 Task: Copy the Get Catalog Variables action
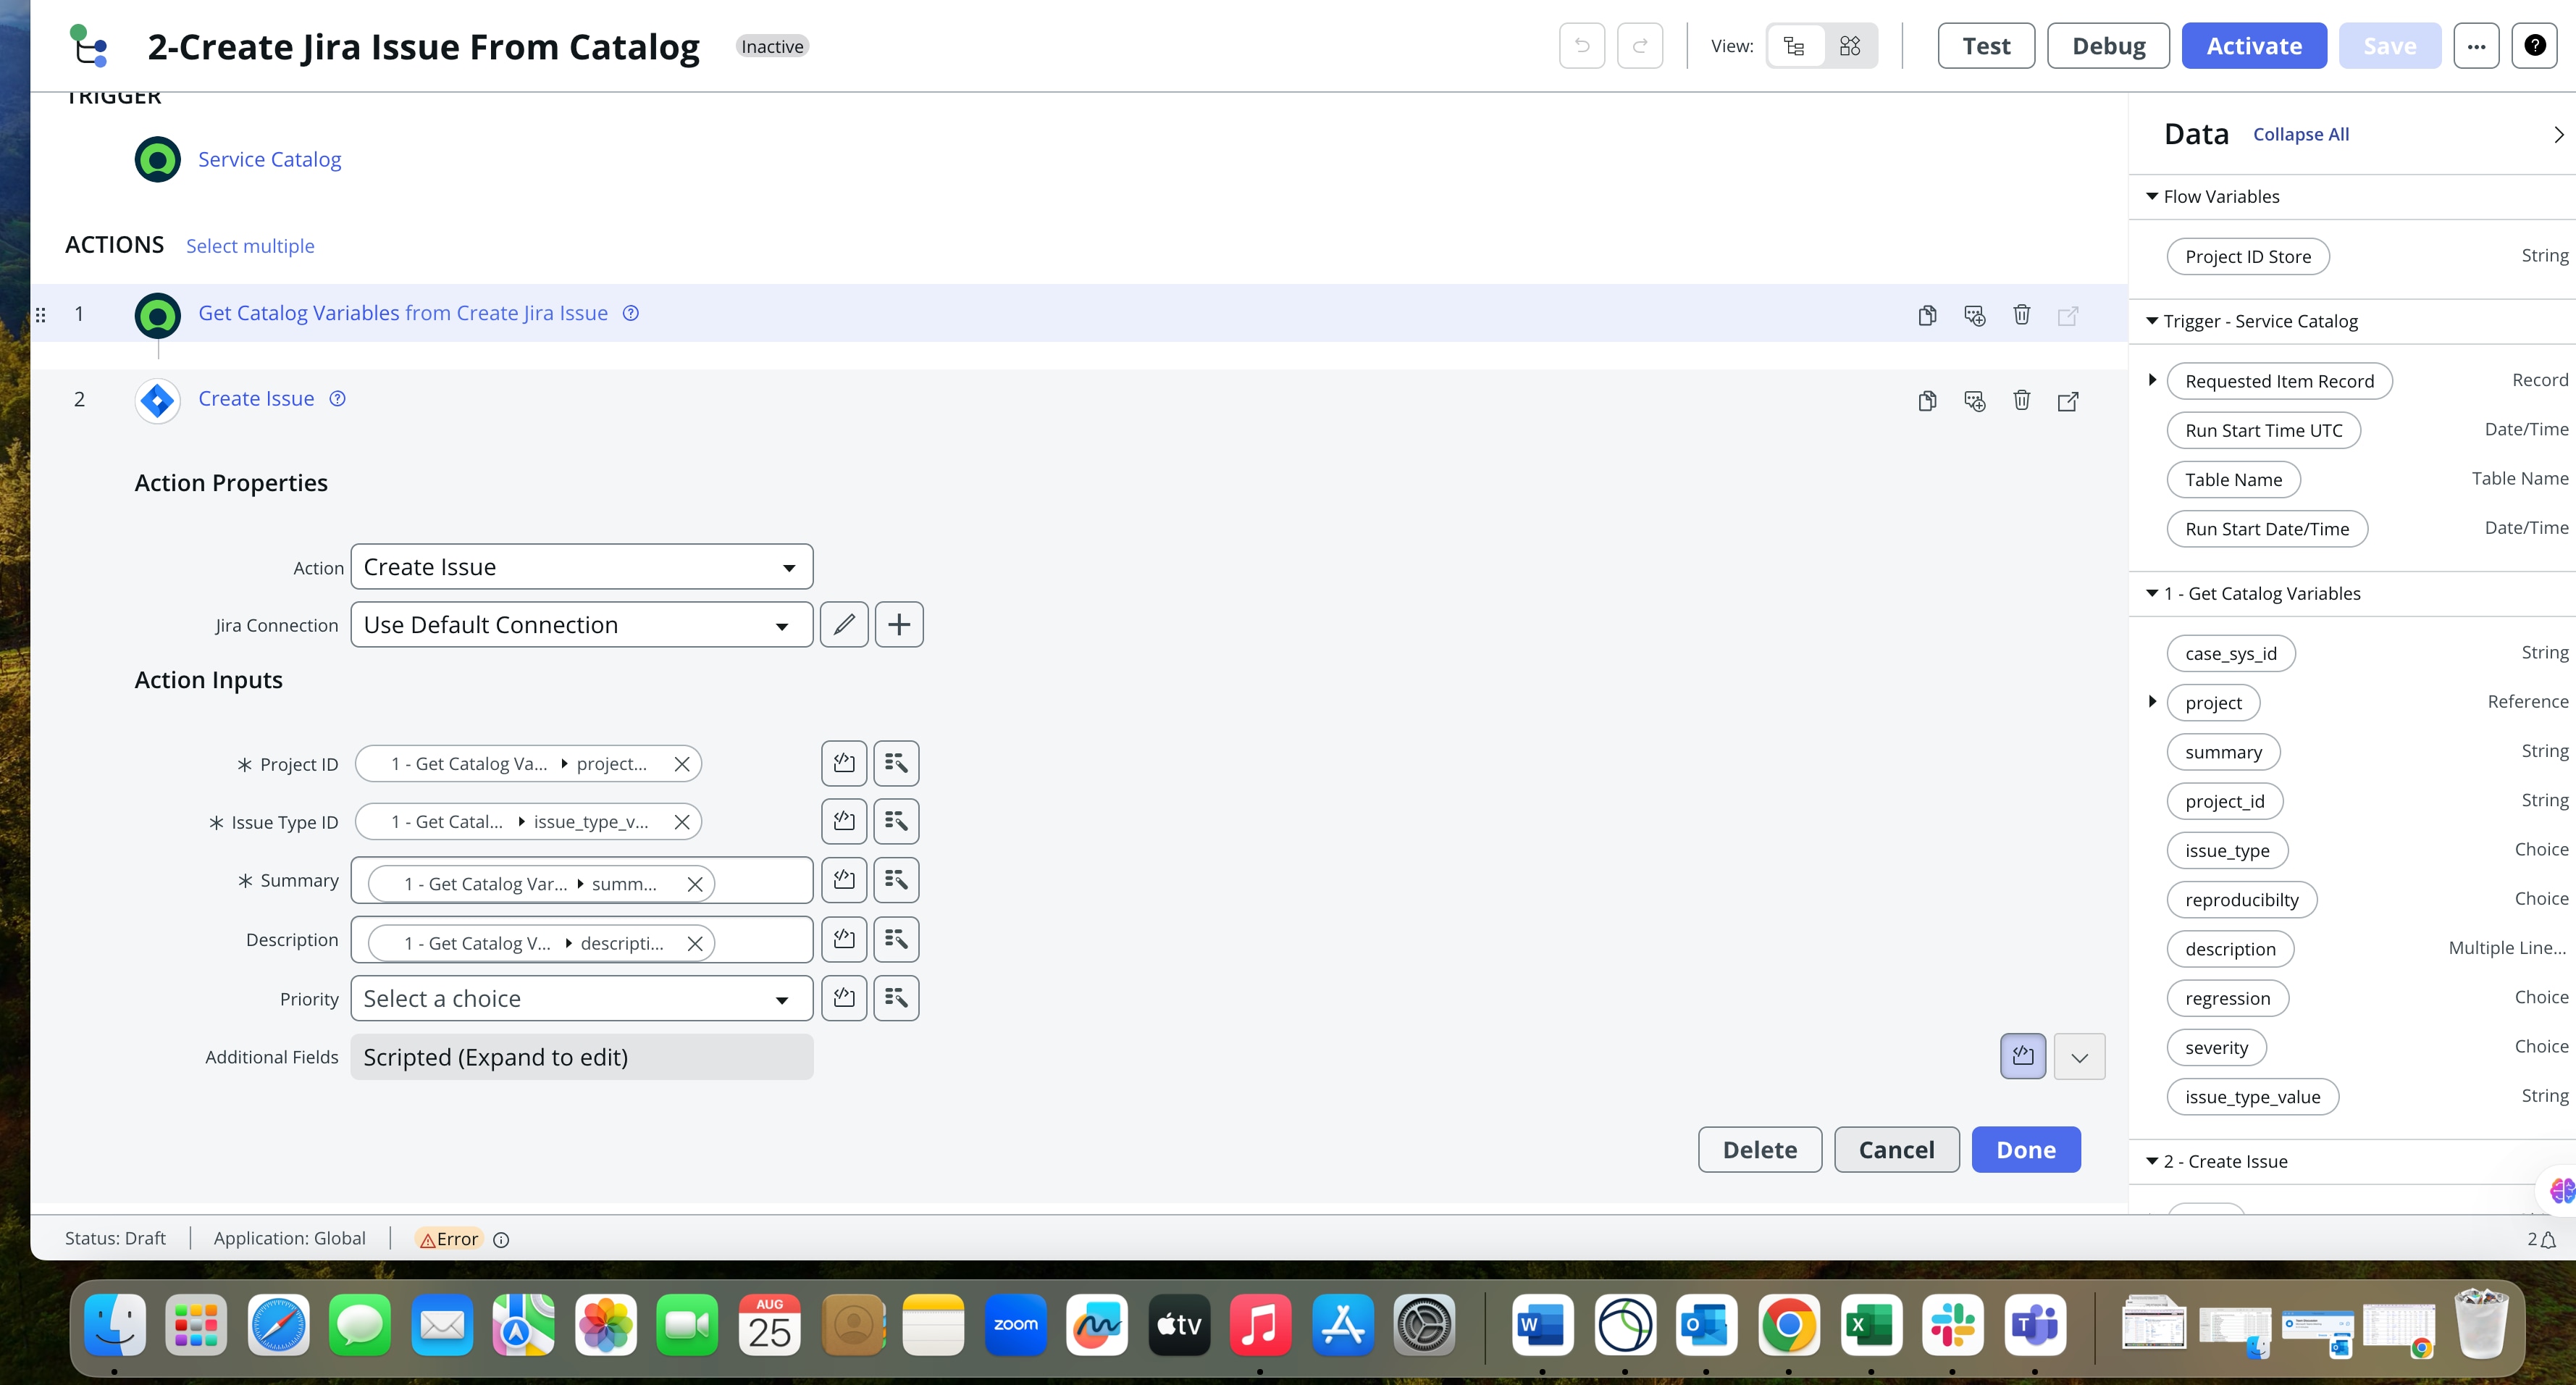pyautogui.click(x=1927, y=315)
